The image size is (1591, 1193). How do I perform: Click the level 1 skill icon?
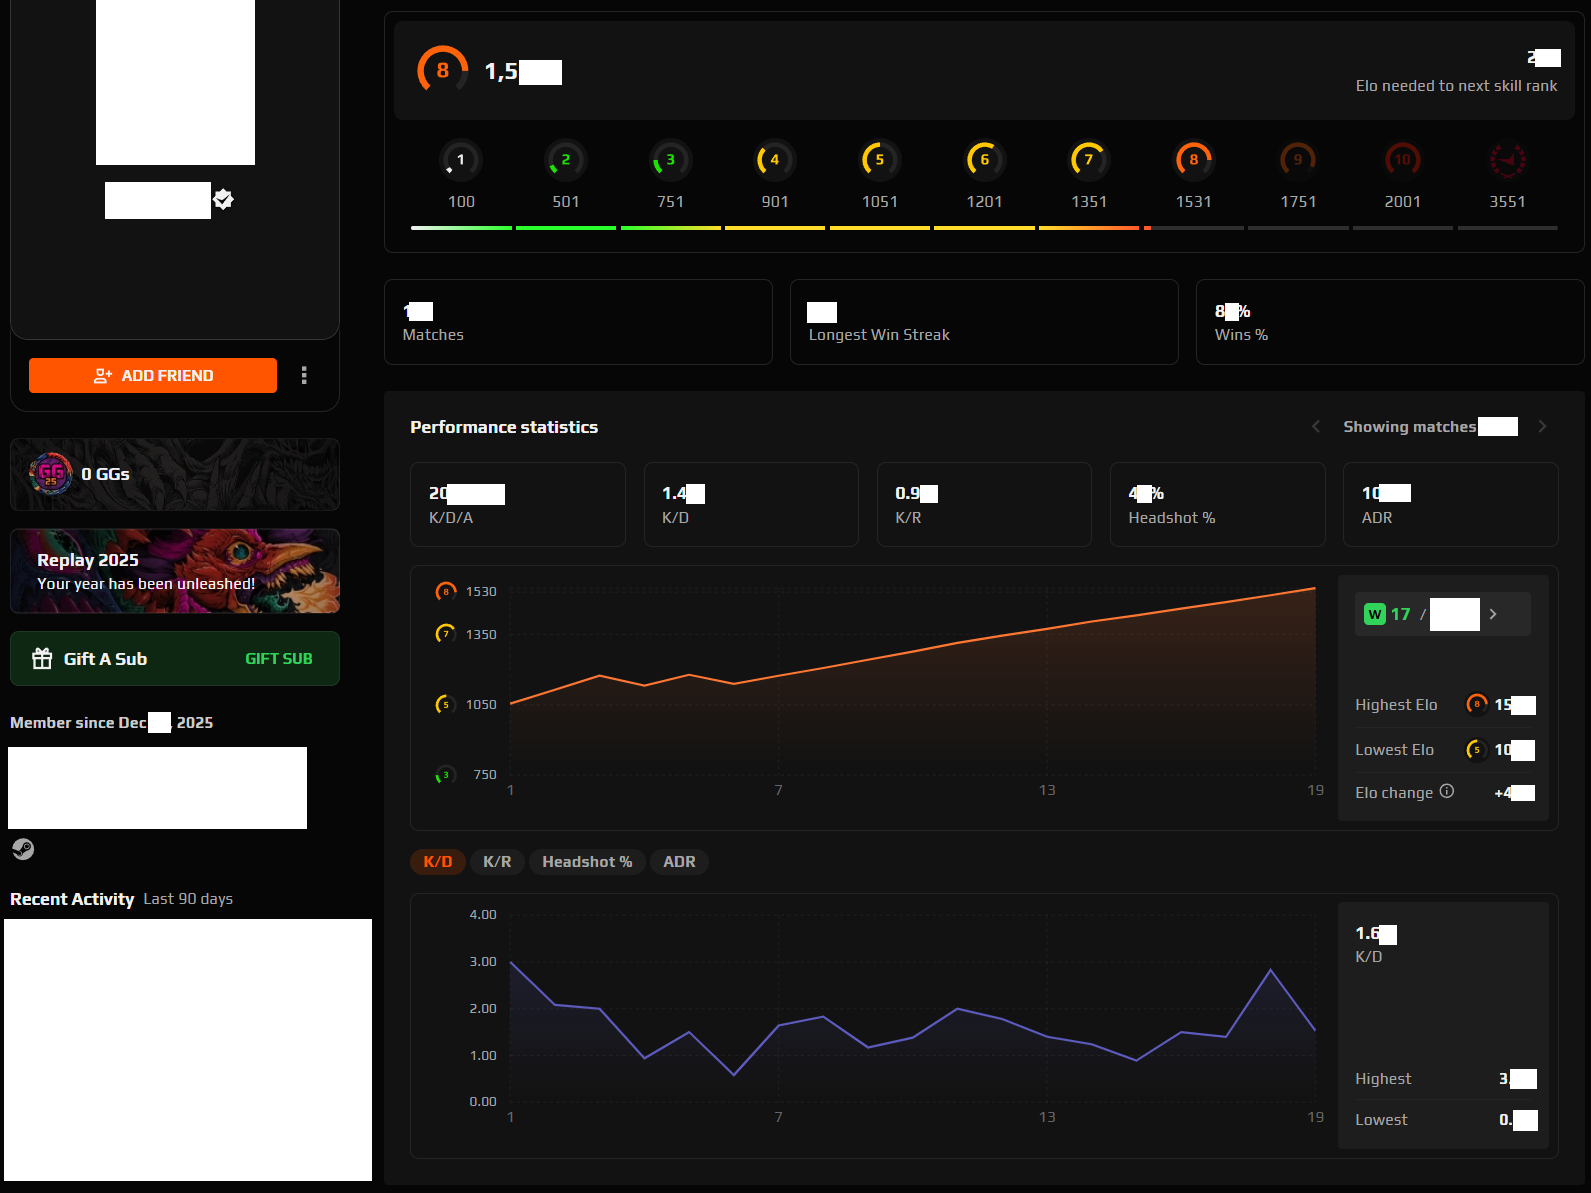[x=460, y=160]
